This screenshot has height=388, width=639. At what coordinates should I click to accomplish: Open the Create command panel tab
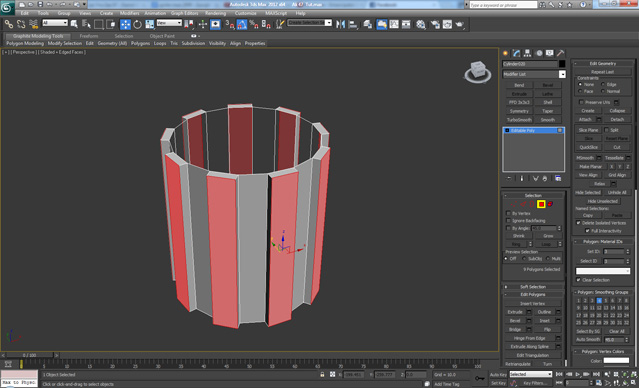click(x=506, y=53)
